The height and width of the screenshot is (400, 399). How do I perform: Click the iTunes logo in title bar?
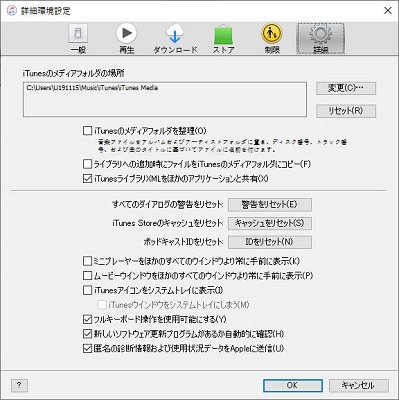point(12,10)
